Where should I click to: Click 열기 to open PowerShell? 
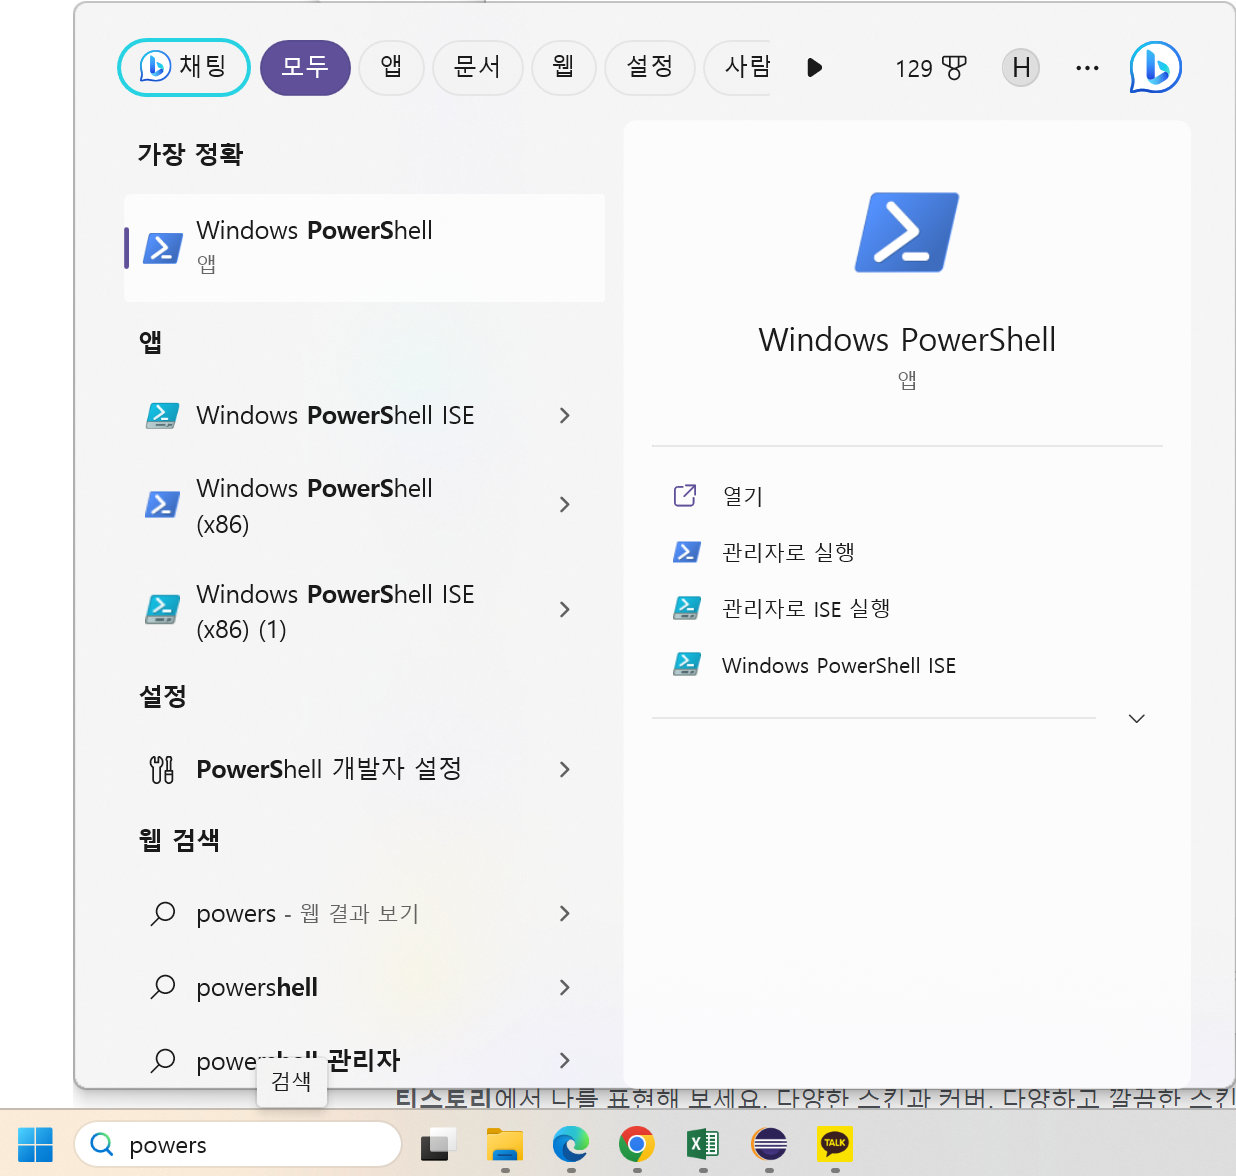pos(743,496)
